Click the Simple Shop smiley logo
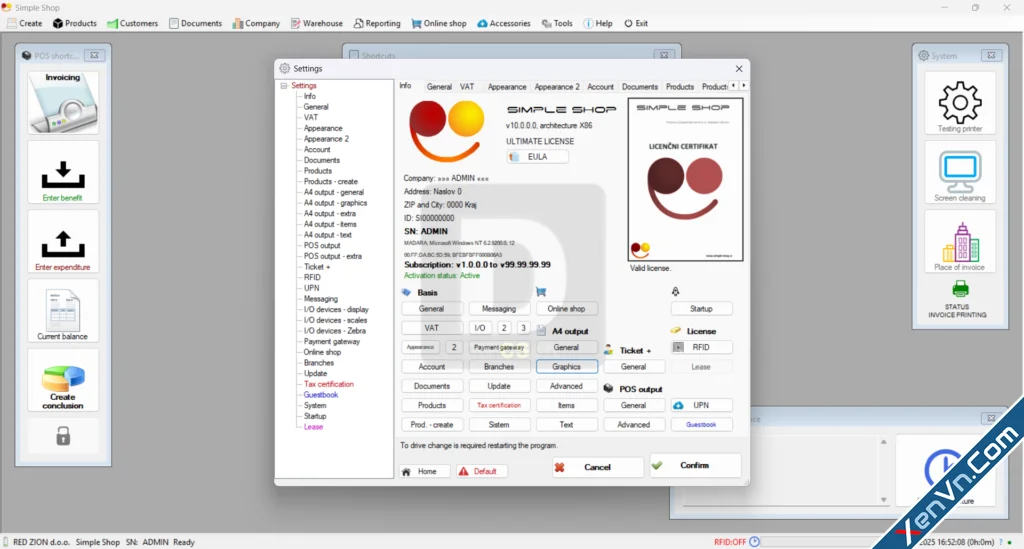This screenshot has width=1024, height=549. pyautogui.click(x=447, y=131)
